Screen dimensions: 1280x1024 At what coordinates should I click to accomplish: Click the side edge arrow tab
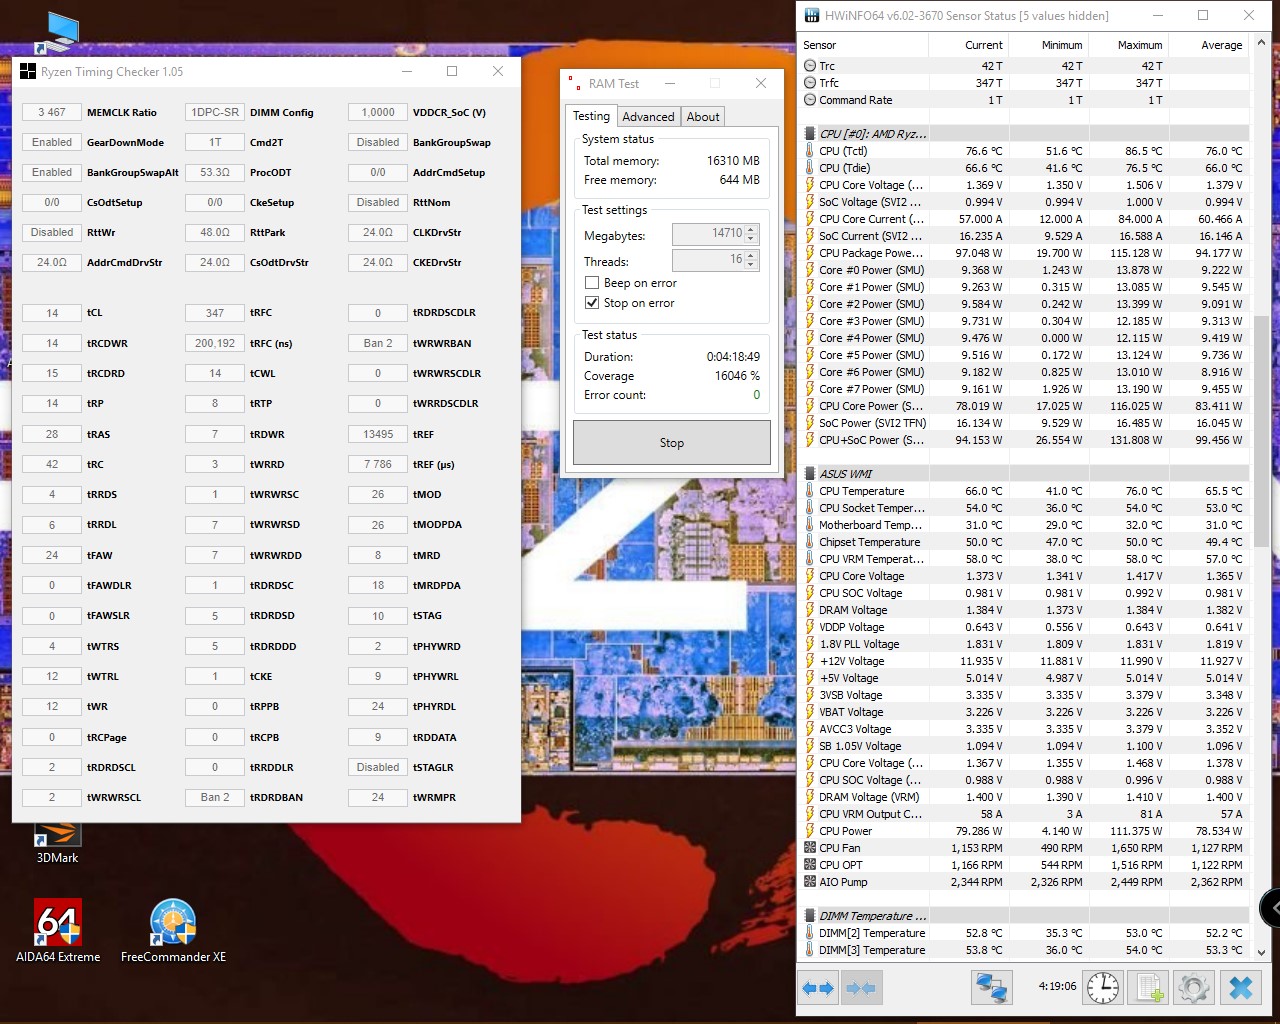coord(1272,908)
